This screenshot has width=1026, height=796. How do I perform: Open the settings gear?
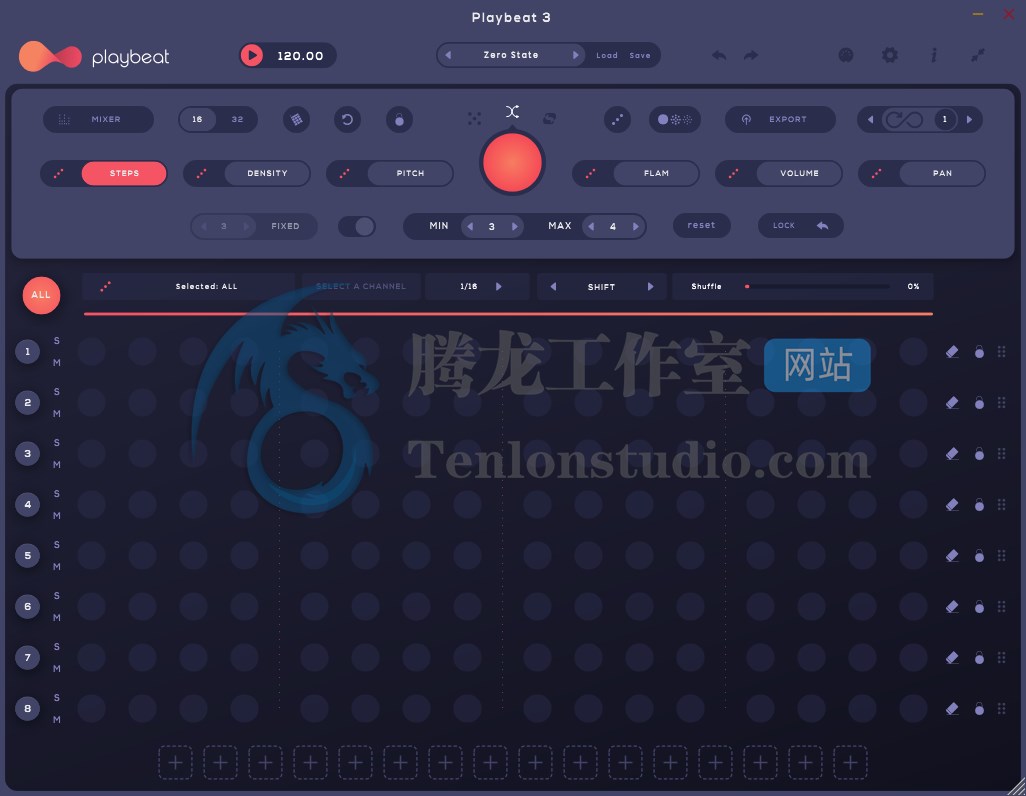tap(890, 56)
